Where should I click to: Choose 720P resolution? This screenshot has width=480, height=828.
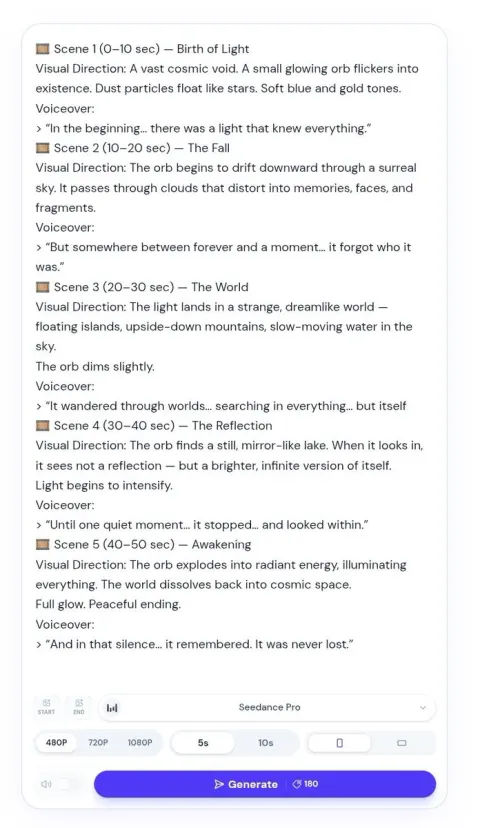point(98,742)
